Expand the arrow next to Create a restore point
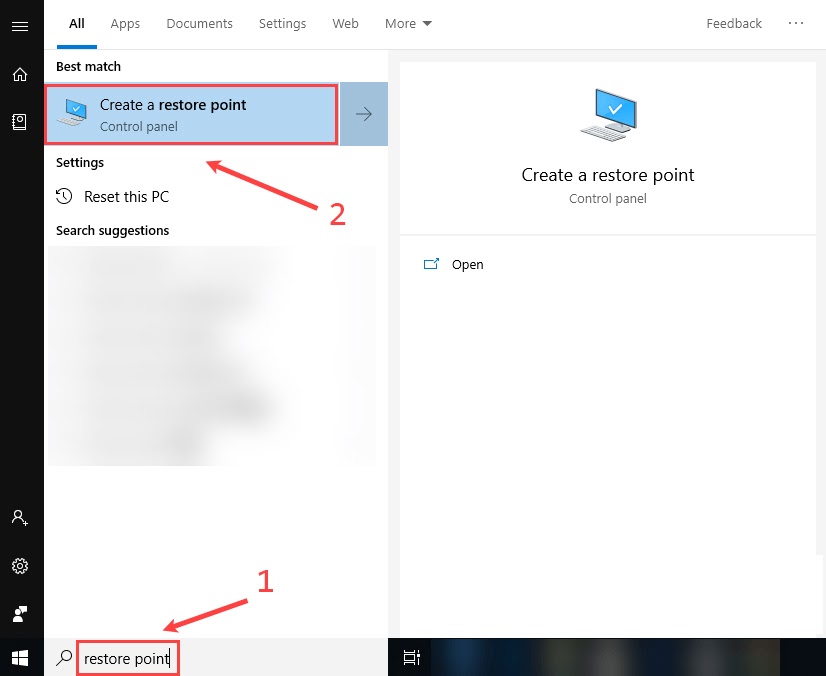The width and height of the screenshot is (826, 676). click(x=364, y=114)
